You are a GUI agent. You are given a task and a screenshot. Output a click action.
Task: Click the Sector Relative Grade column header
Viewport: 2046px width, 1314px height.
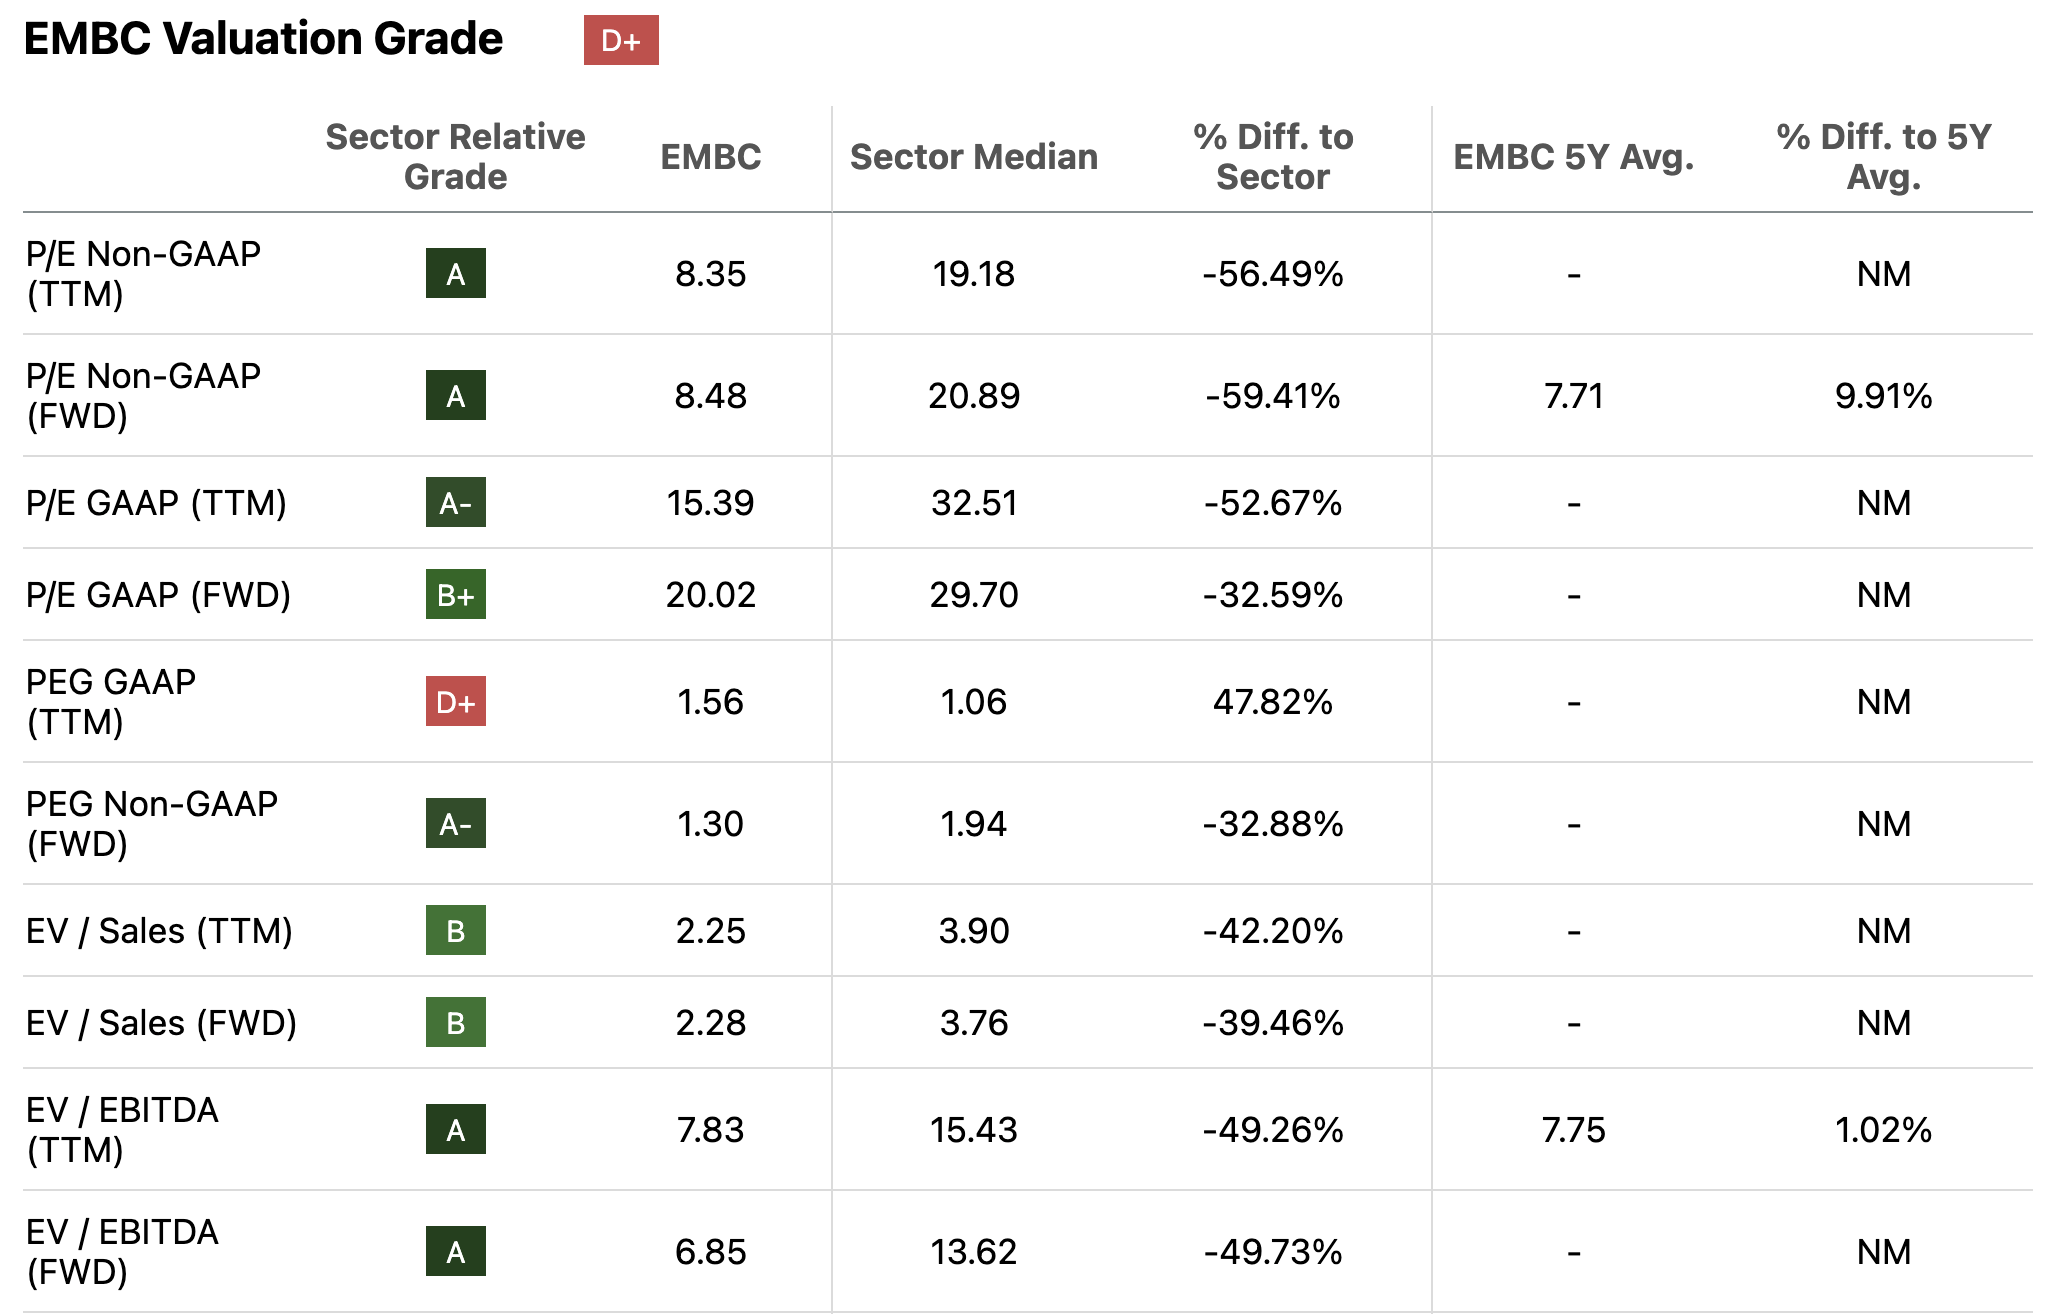click(x=455, y=157)
